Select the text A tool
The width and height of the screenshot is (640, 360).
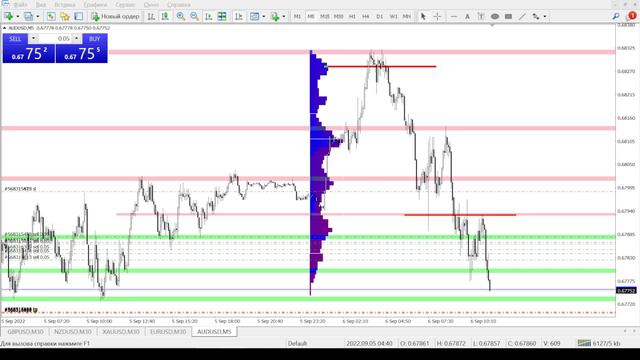pyautogui.click(x=467, y=16)
